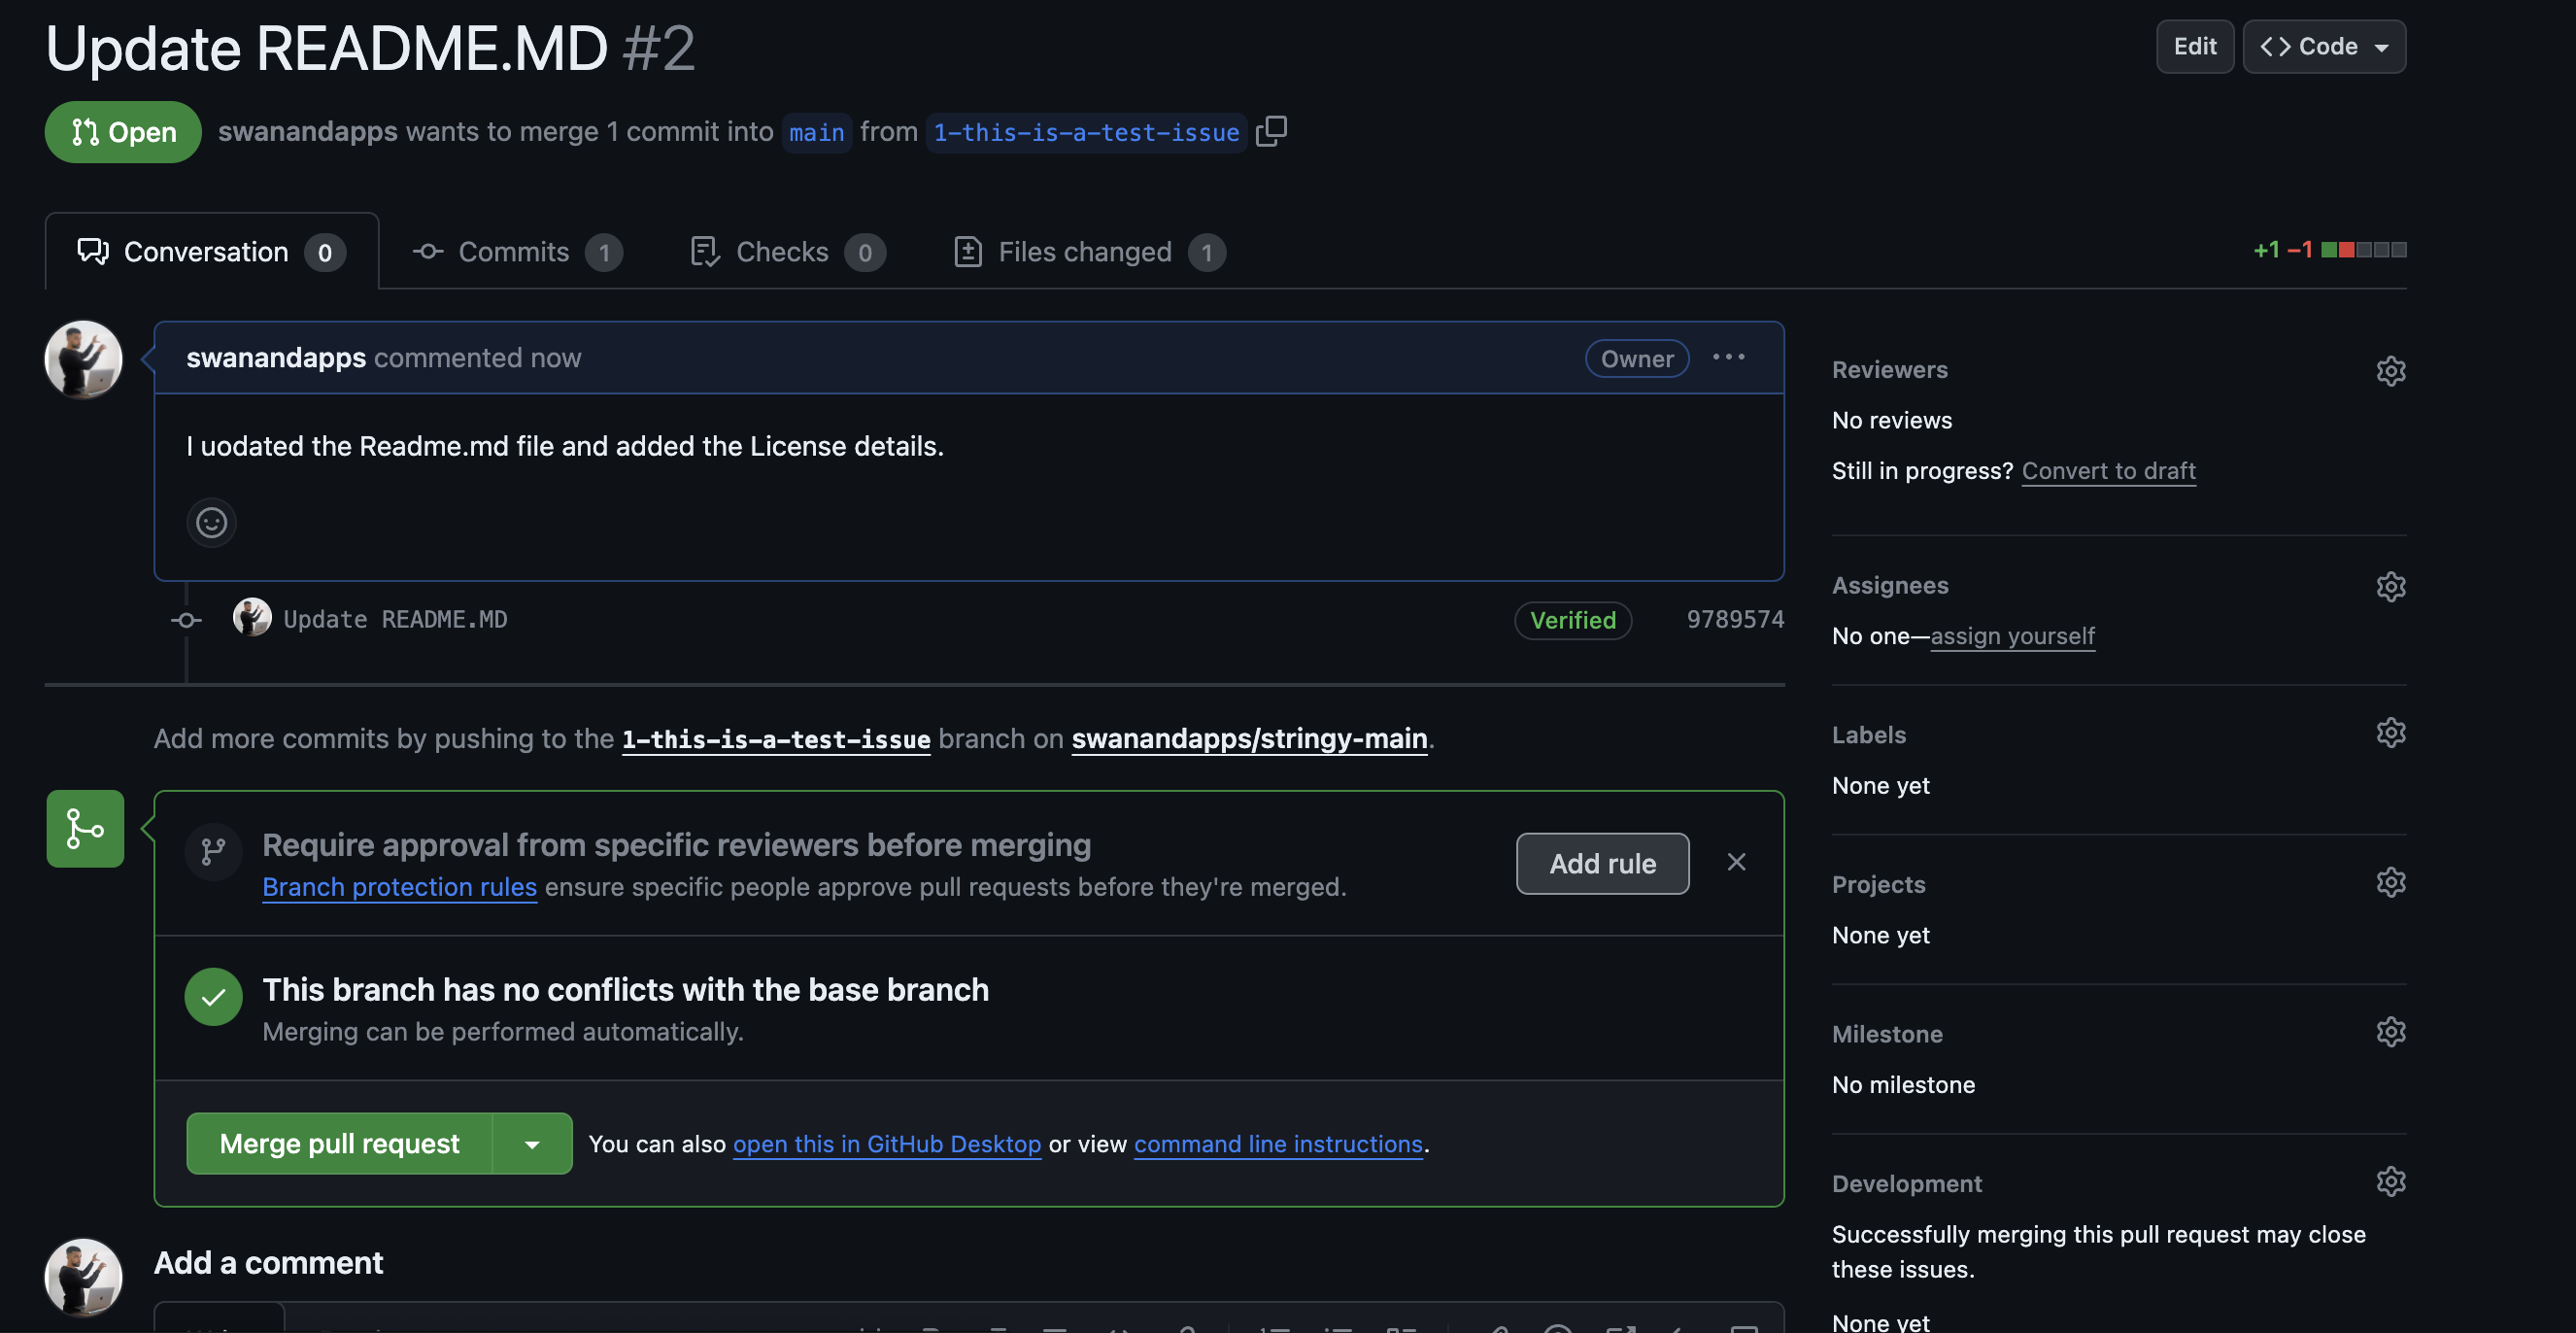Viewport: 2576px width, 1333px height.
Task: Expand merge method options dropdown arrow
Action: pos(532,1144)
